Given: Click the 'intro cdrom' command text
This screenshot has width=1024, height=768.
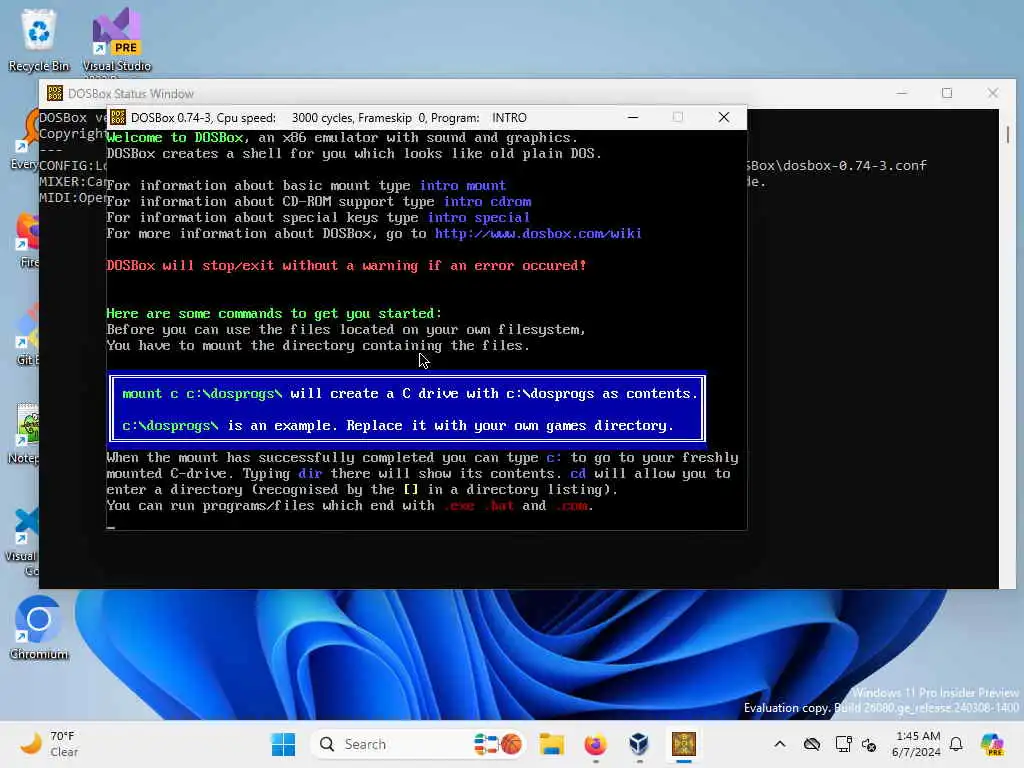Looking at the screenshot, I should 487,202.
